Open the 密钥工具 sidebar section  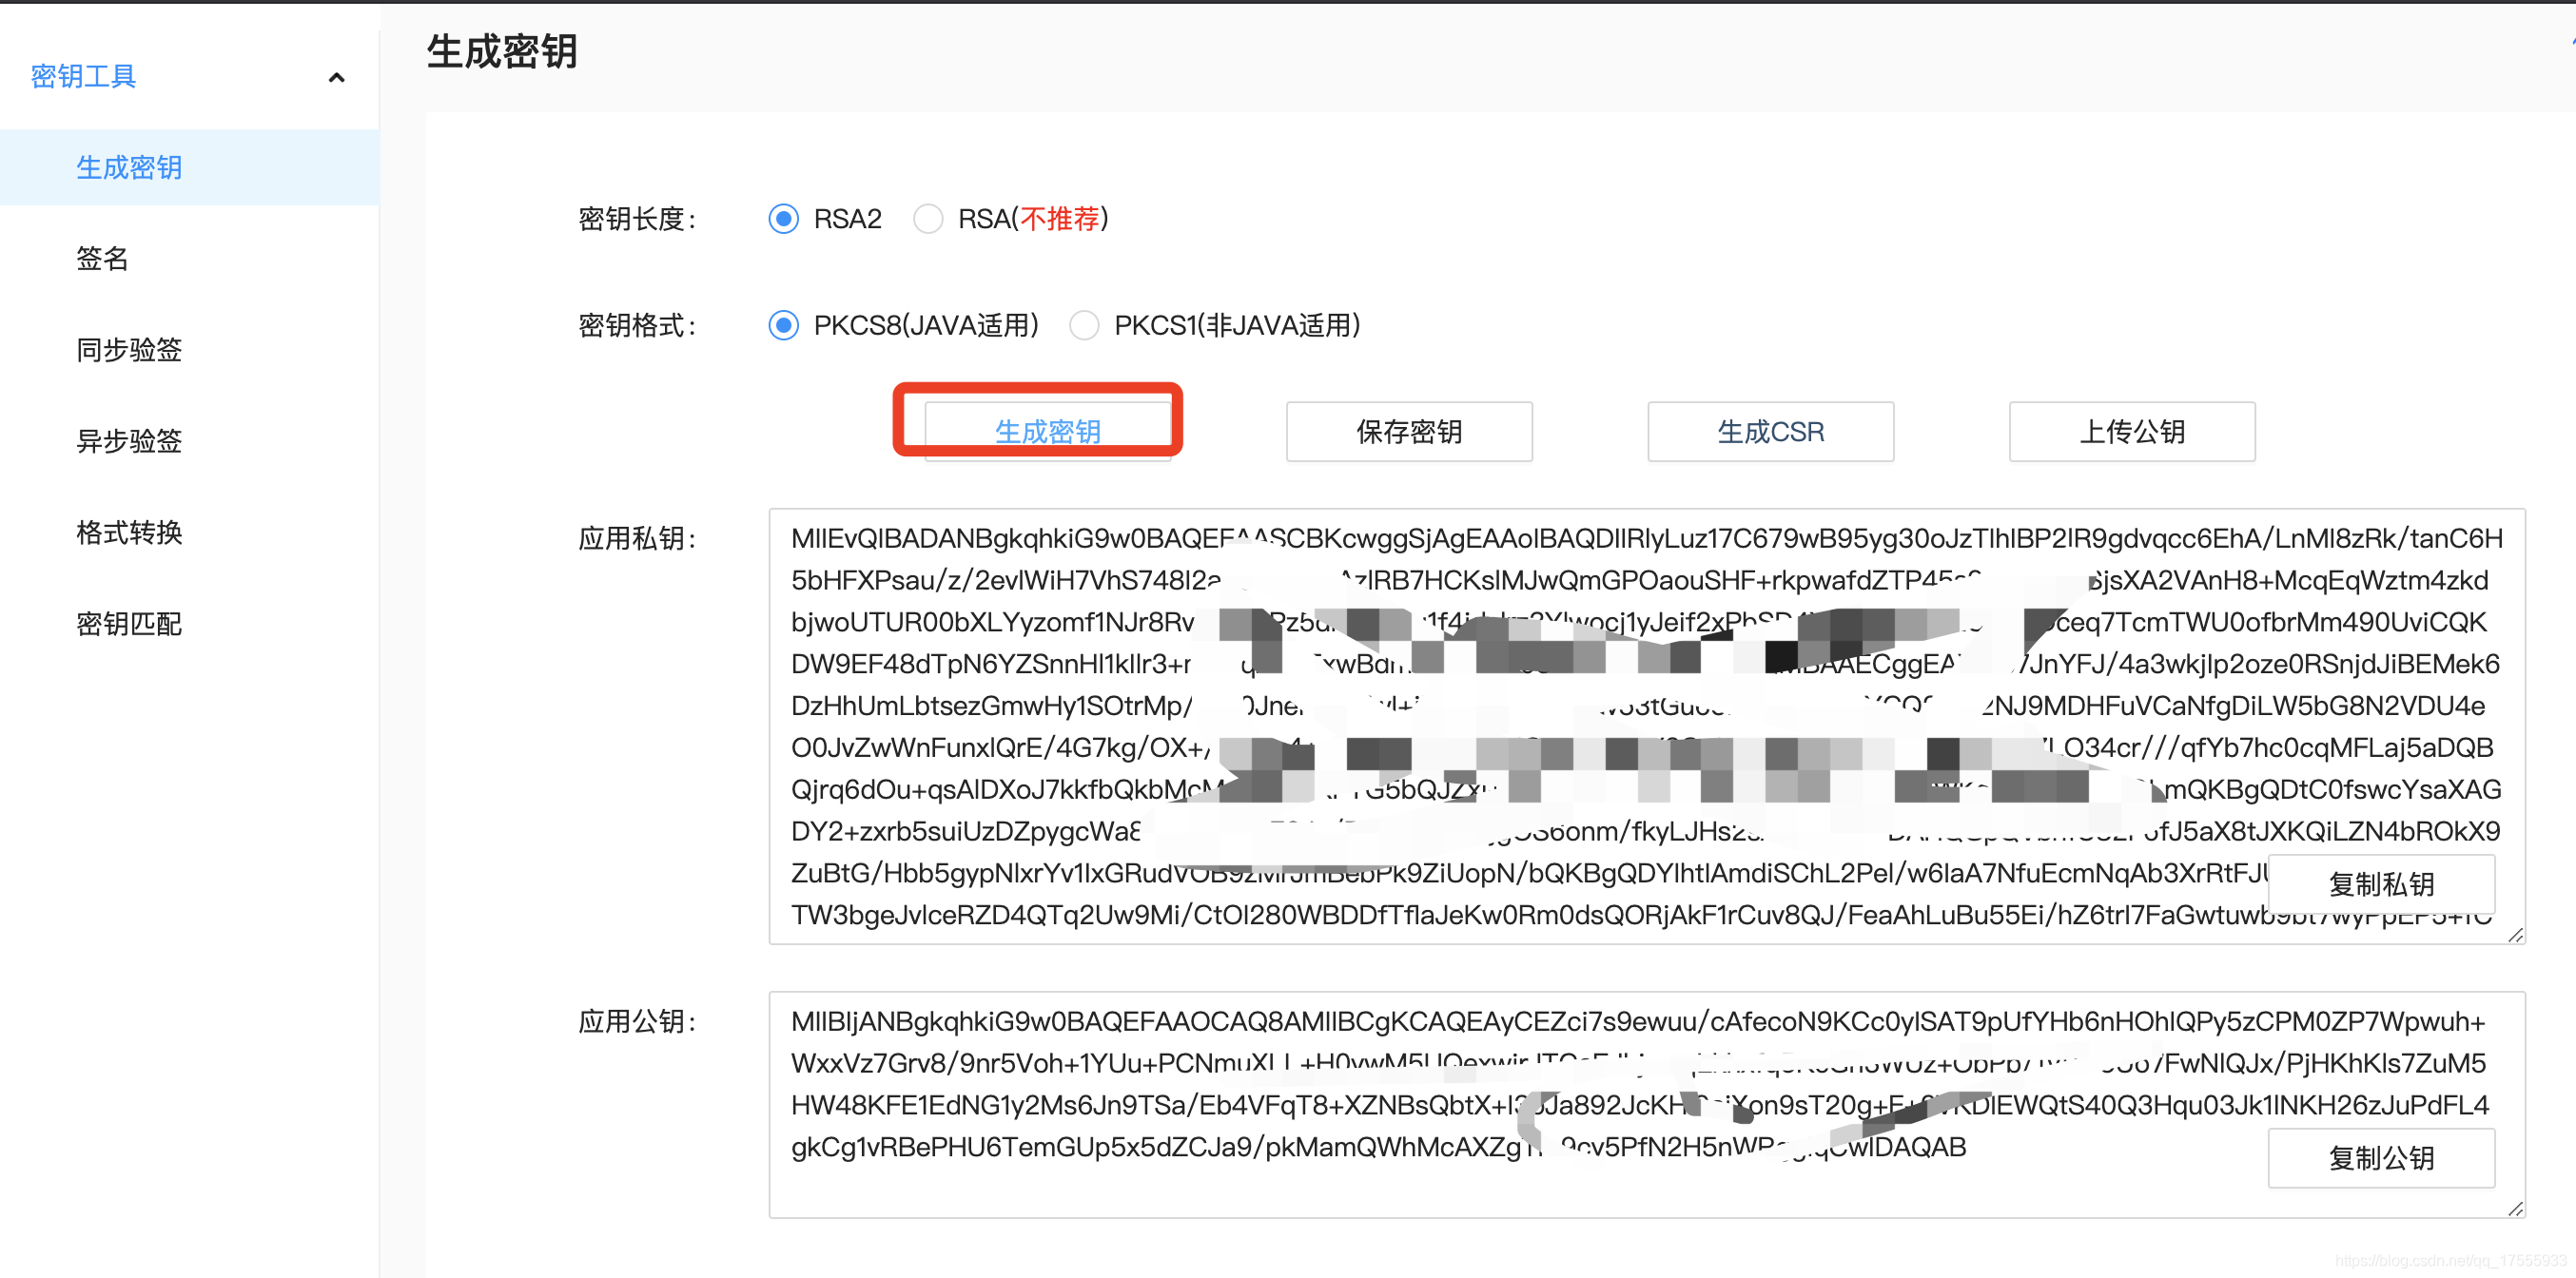[84, 76]
